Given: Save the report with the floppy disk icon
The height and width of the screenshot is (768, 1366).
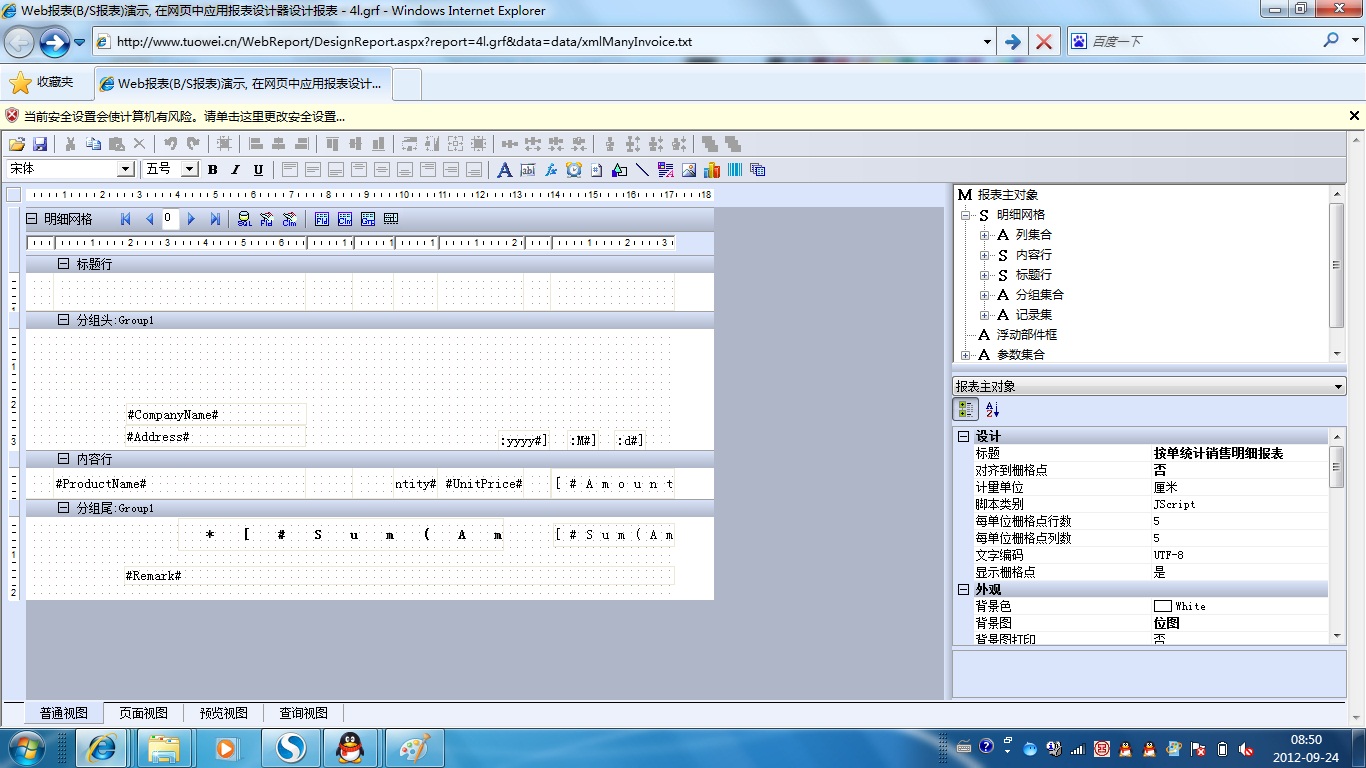Looking at the screenshot, I should (x=40, y=144).
